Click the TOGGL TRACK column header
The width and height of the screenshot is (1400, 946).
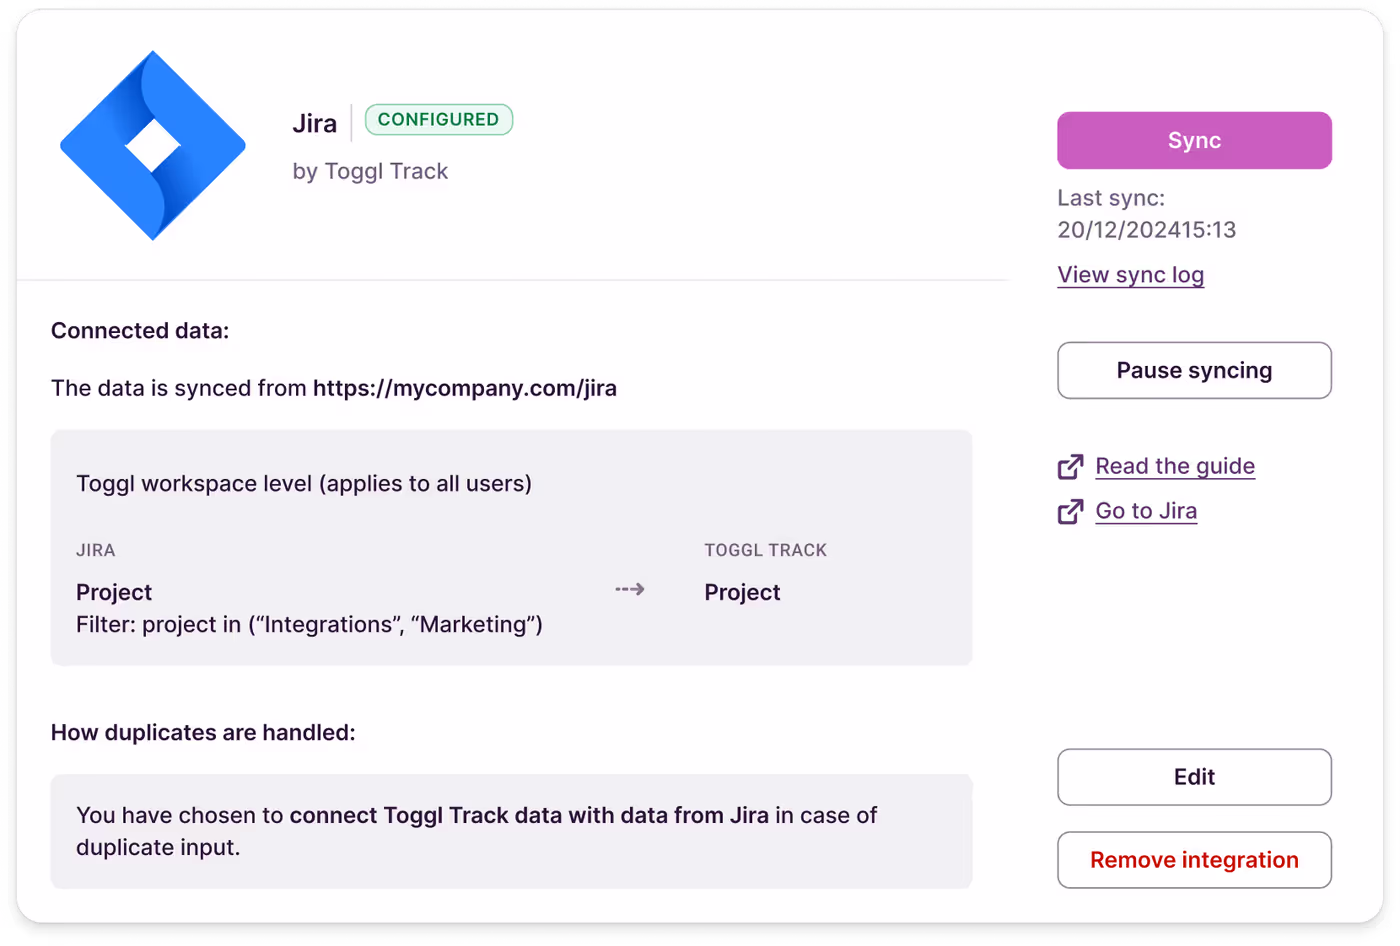click(766, 550)
